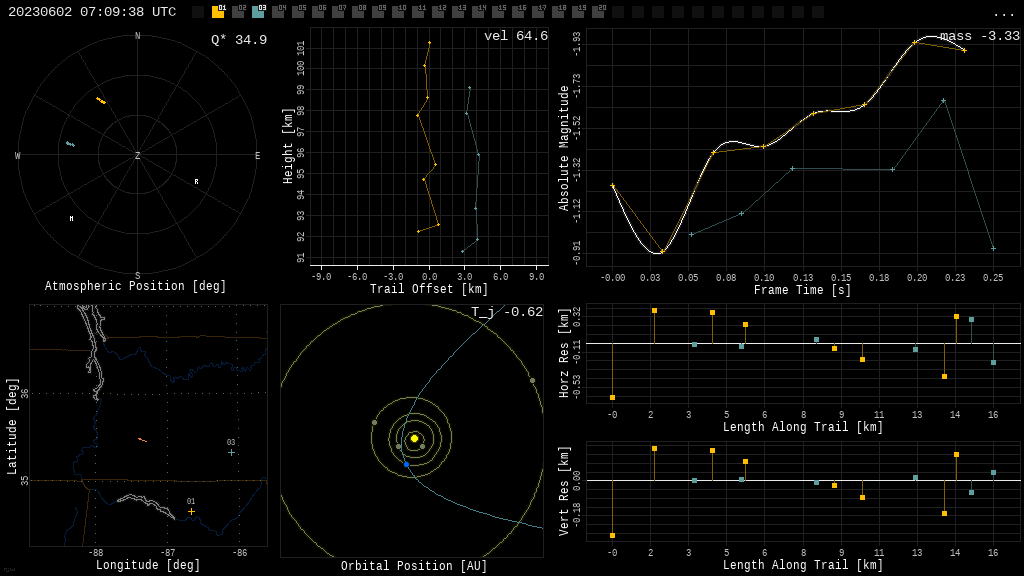Image resolution: width=1024 pixels, height=576 pixels.
Task: Click the Q* 34.9 quality label
Action: tap(239, 40)
